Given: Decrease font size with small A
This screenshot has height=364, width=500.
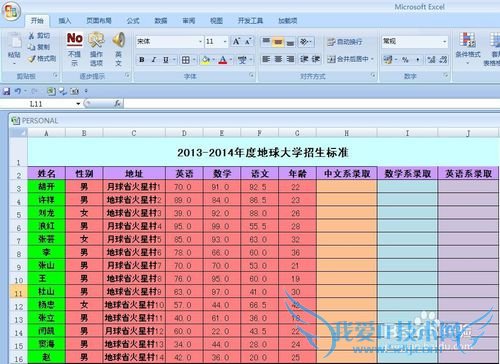Looking at the screenshot, I should (248, 41).
